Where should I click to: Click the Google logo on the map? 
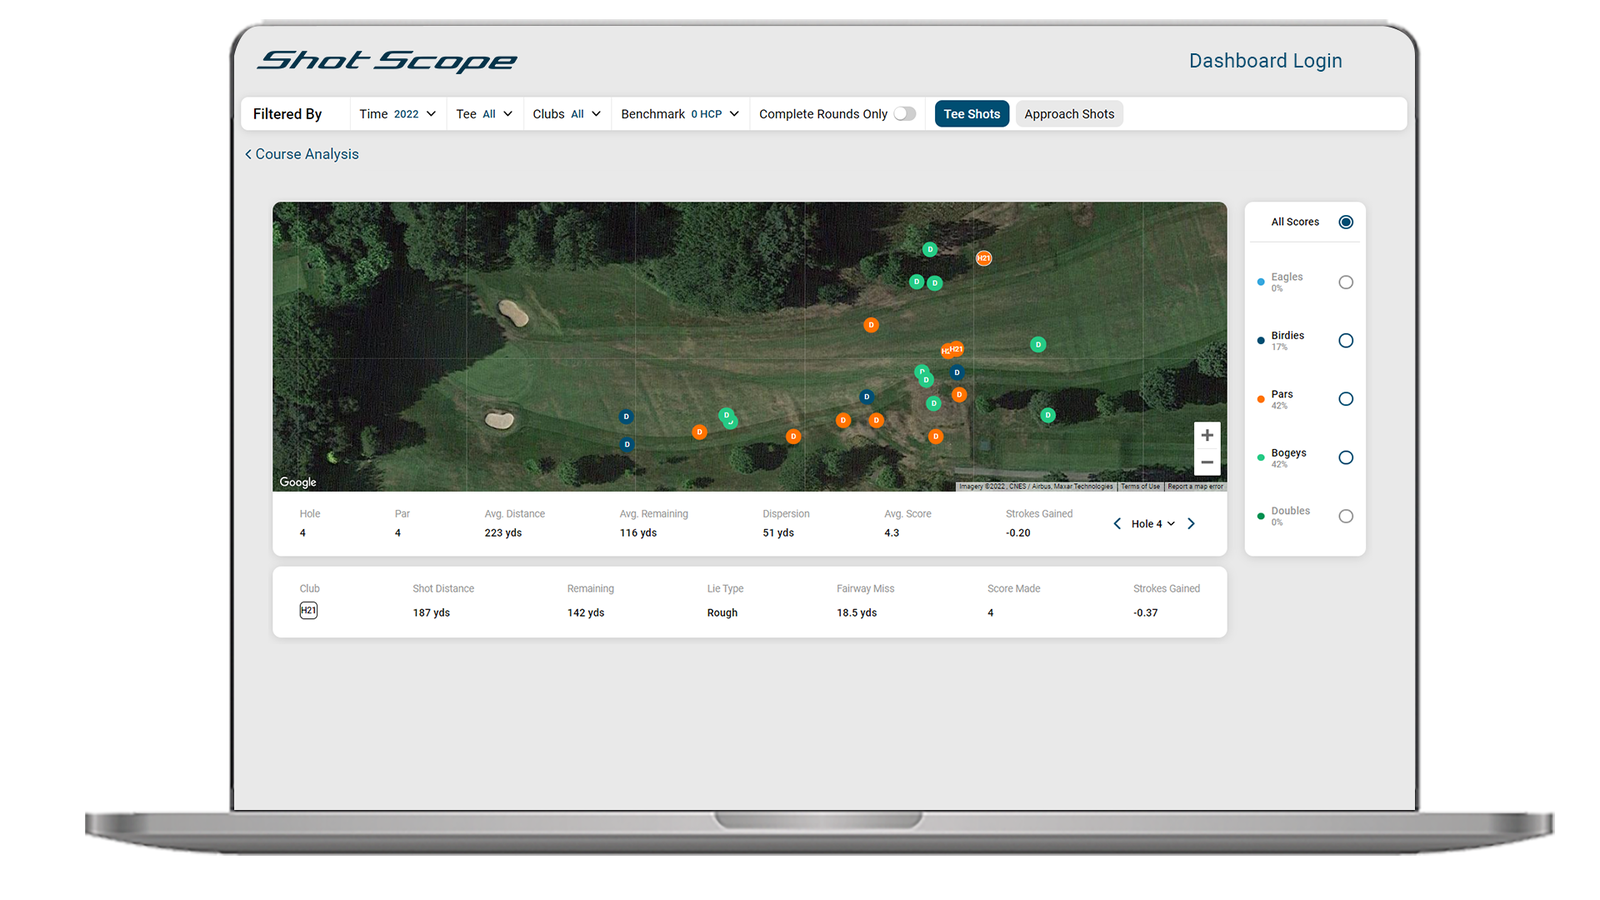[x=297, y=482]
